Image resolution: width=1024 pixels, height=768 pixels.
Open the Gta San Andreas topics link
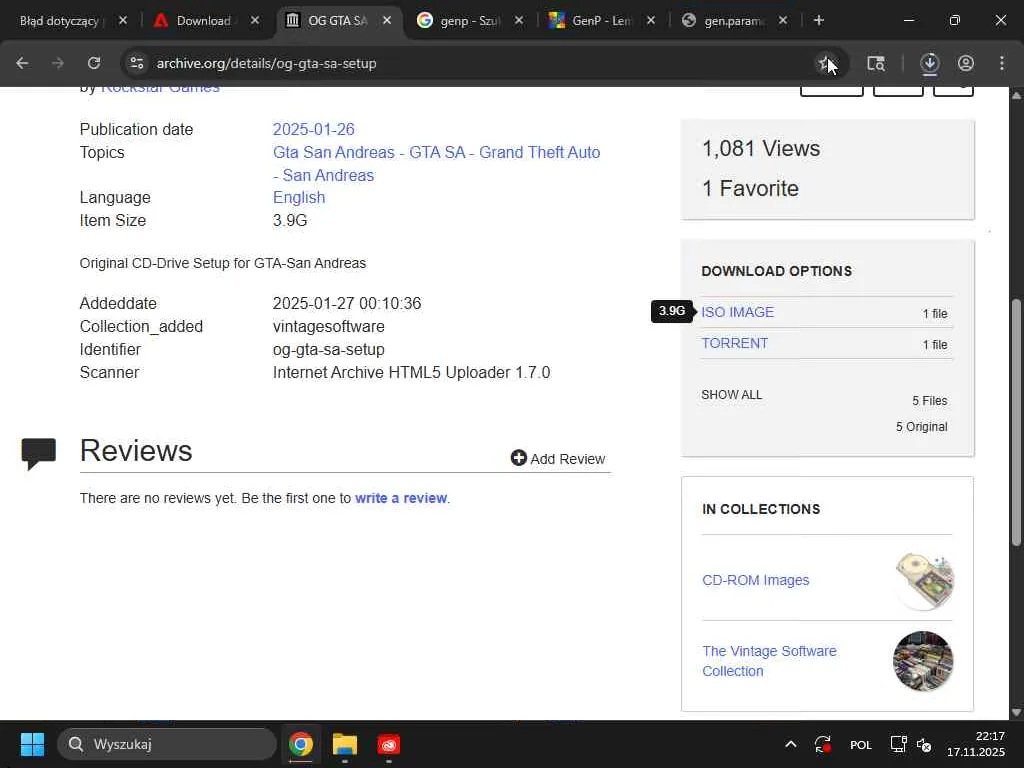pyautogui.click(x=436, y=163)
